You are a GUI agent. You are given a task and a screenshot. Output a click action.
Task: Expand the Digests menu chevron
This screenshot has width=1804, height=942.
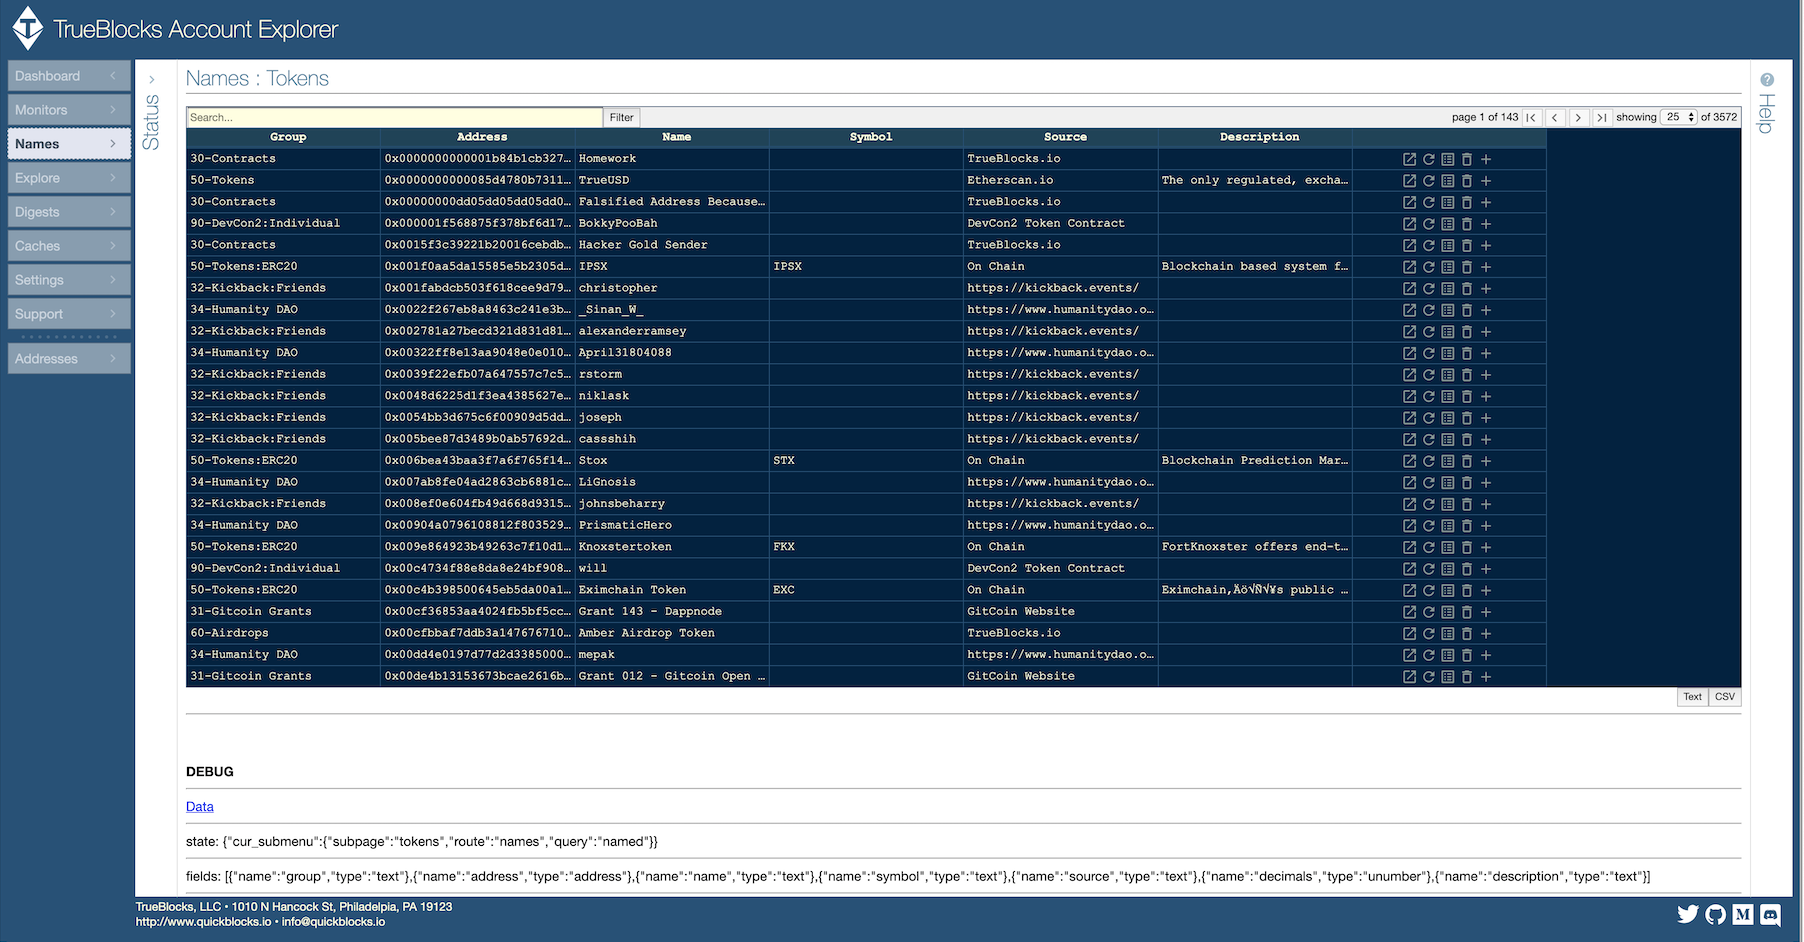pos(113,212)
